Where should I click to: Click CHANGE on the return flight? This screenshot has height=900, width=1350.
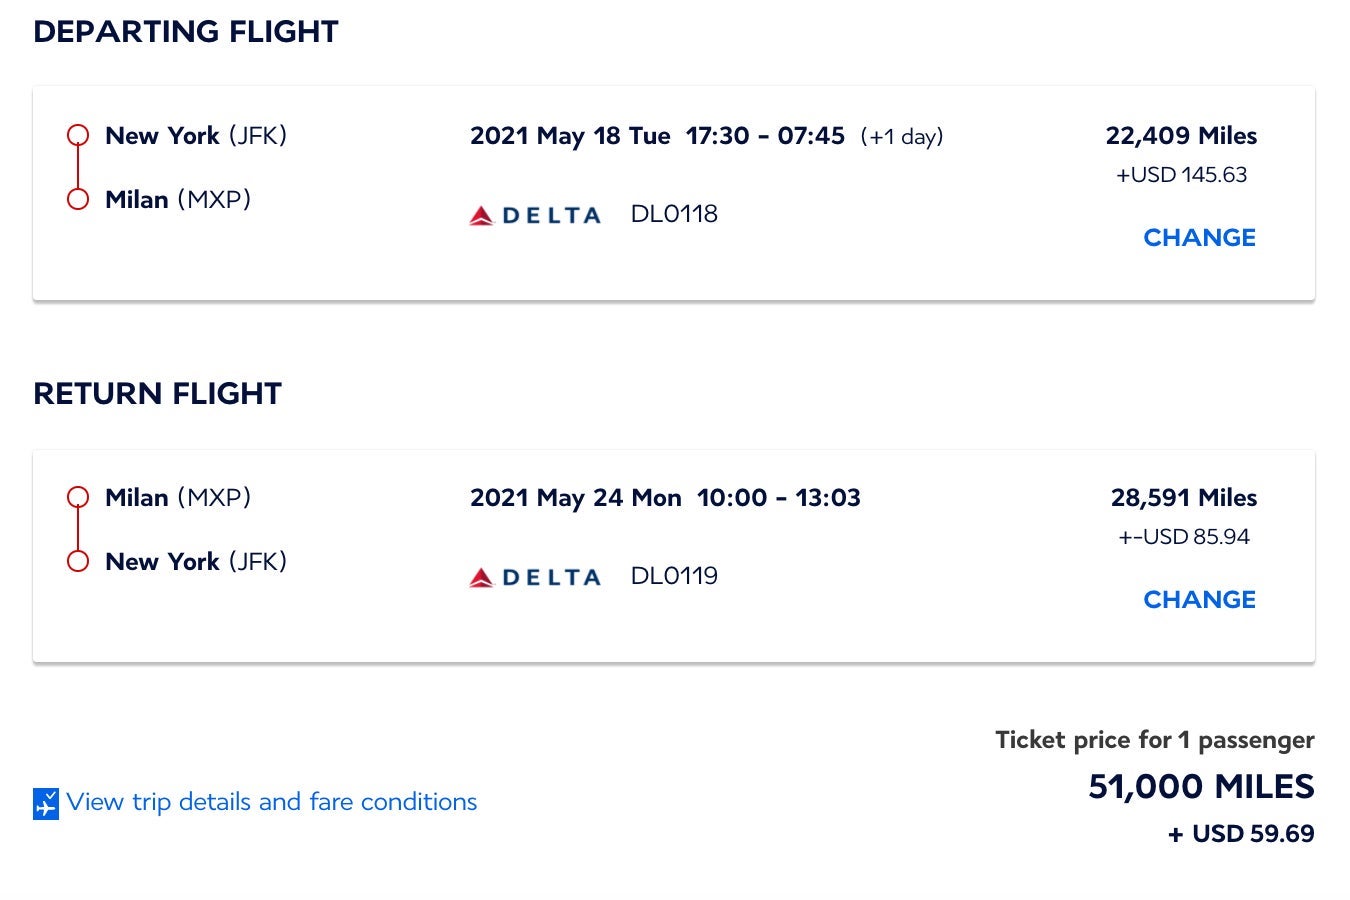tap(1199, 599)
